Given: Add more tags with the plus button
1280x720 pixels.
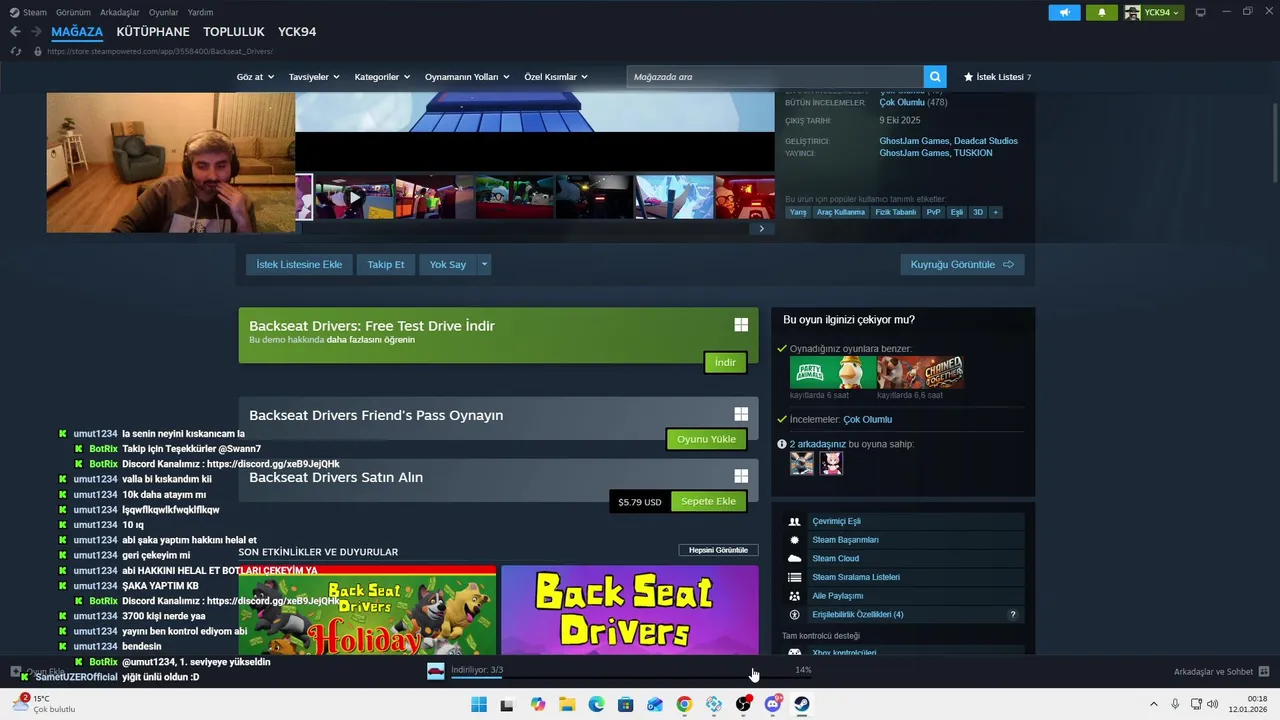Looking at the screenshot, I should click(x=995, y=212).
